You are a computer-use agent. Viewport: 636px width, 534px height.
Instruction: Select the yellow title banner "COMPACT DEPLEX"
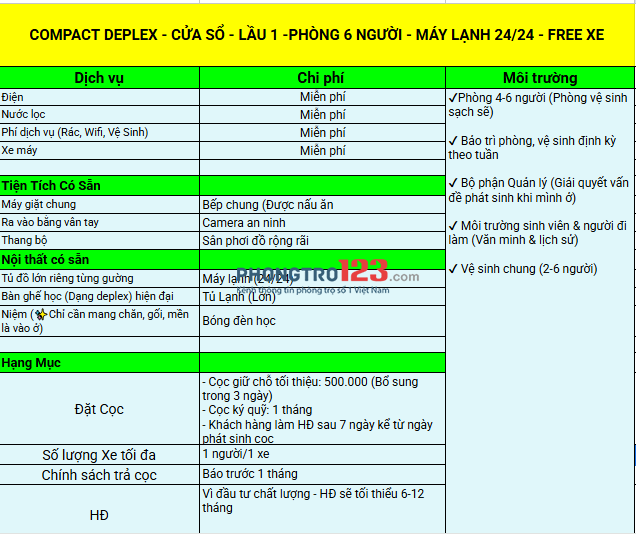(x=317, y=35)
